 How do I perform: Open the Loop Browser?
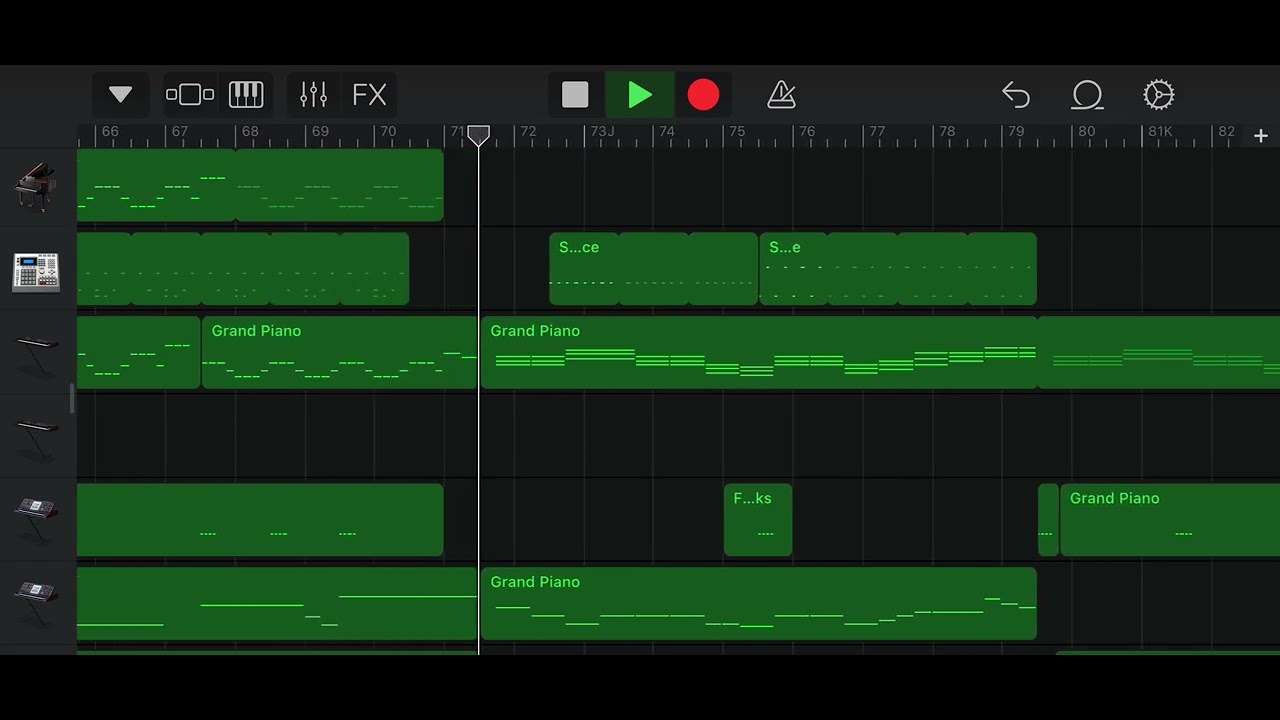(x=1087, y=95)
